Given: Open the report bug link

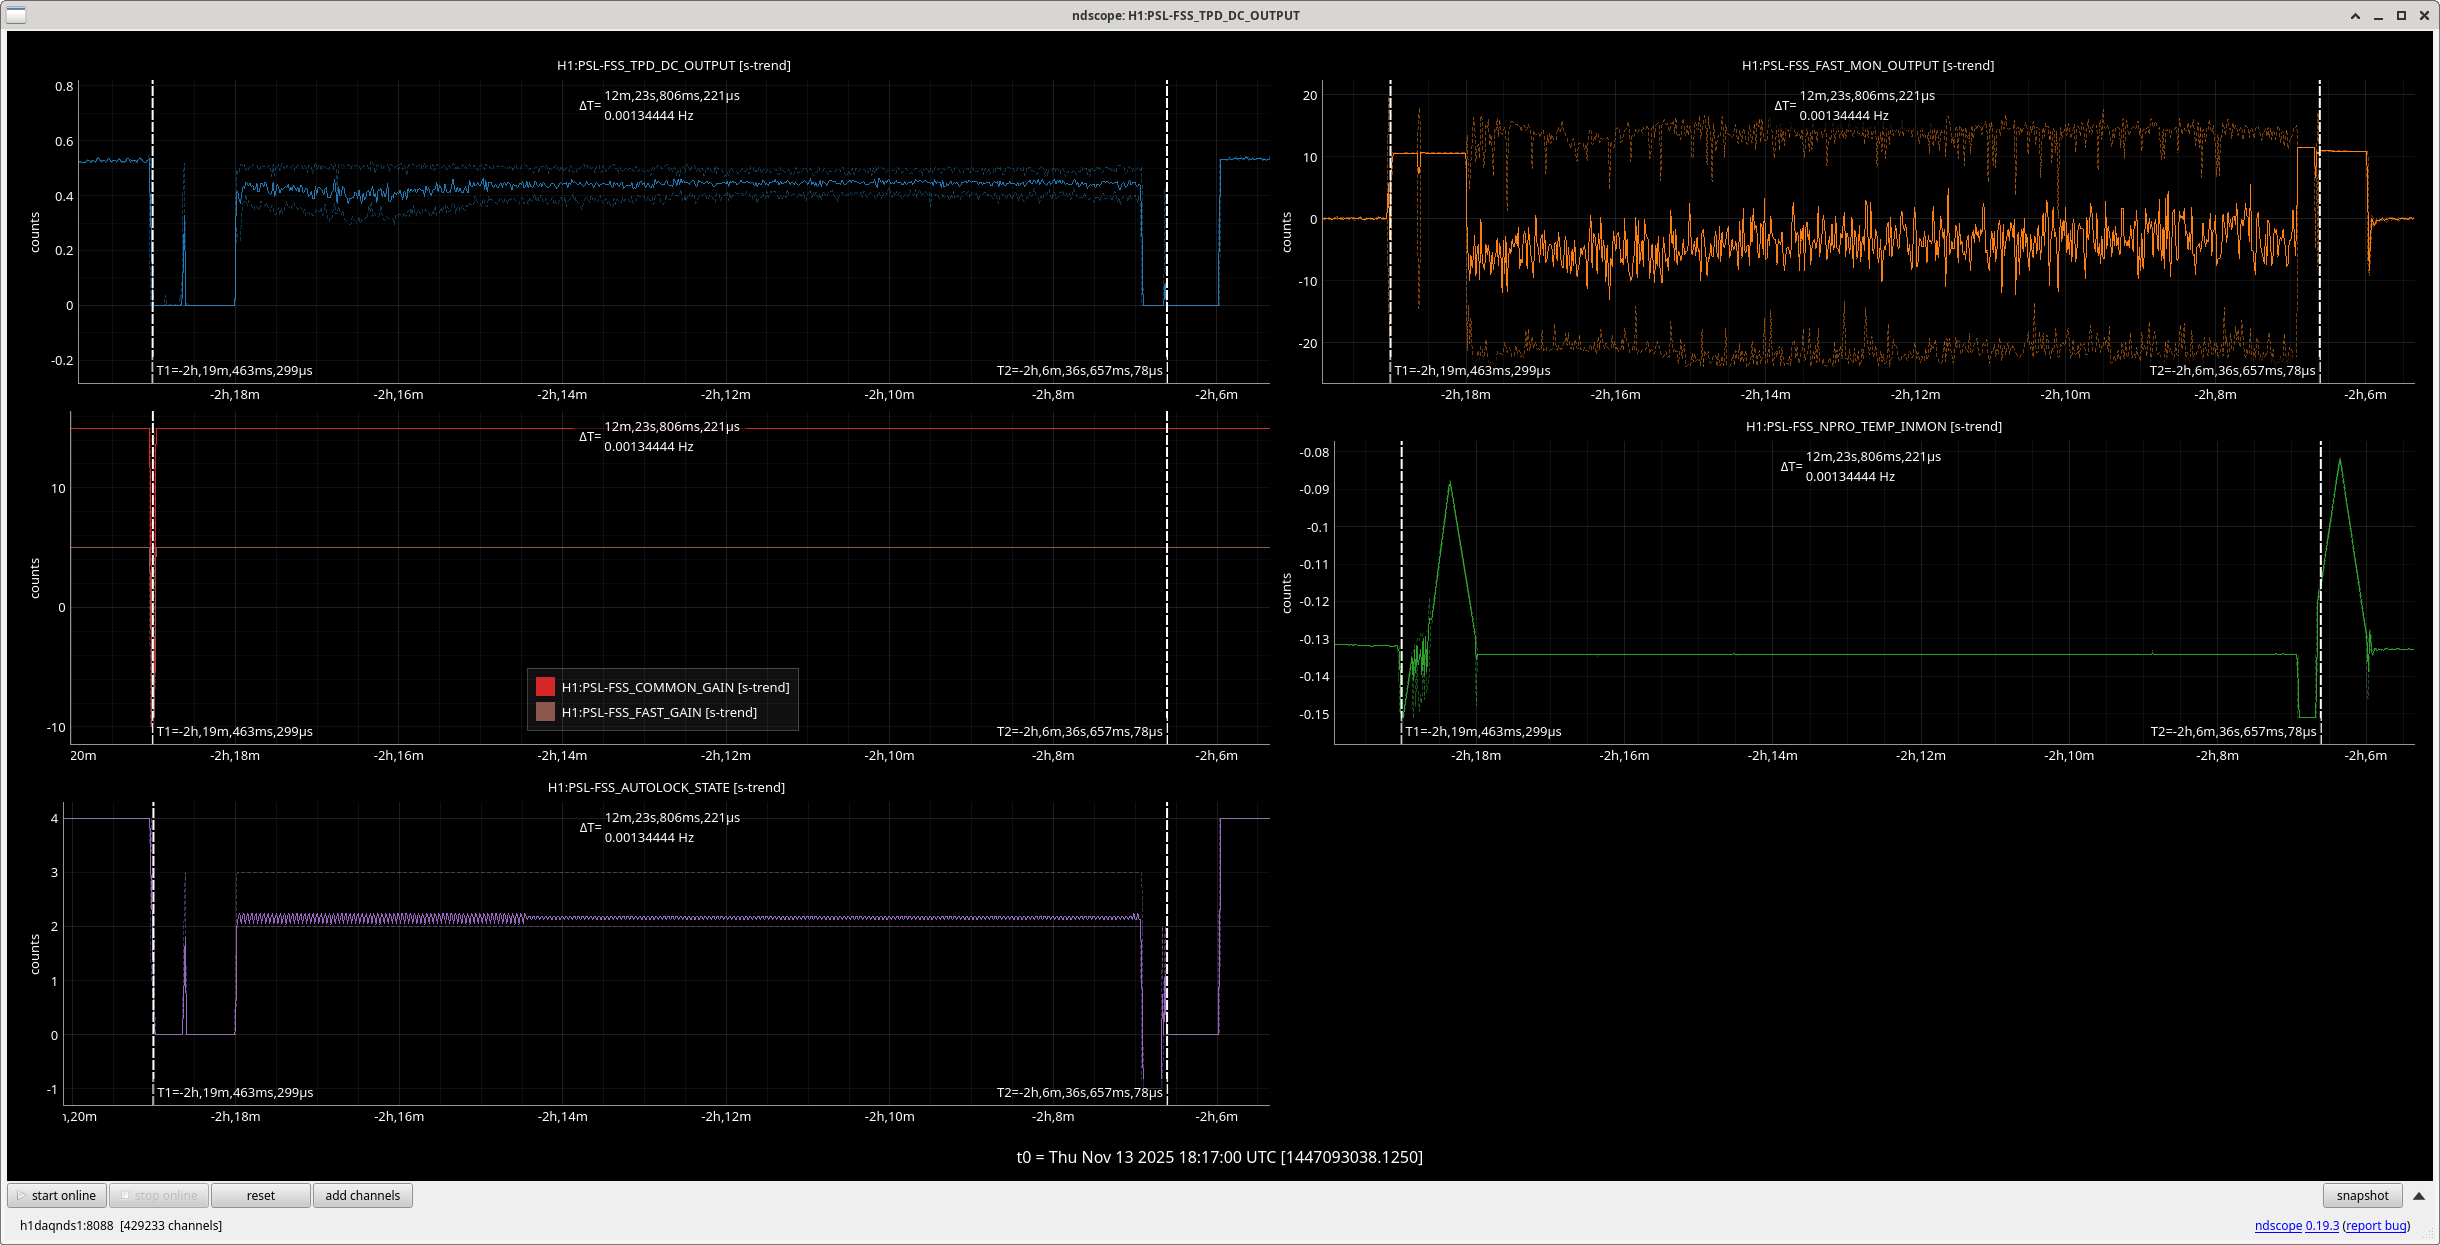Looking at the screenshot, I should [x=2376, y=1226].
